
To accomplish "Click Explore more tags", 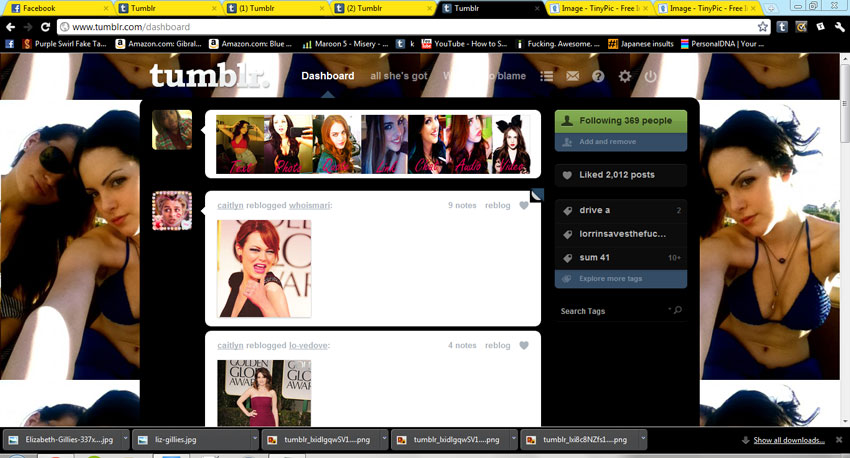I will point(621,279).
